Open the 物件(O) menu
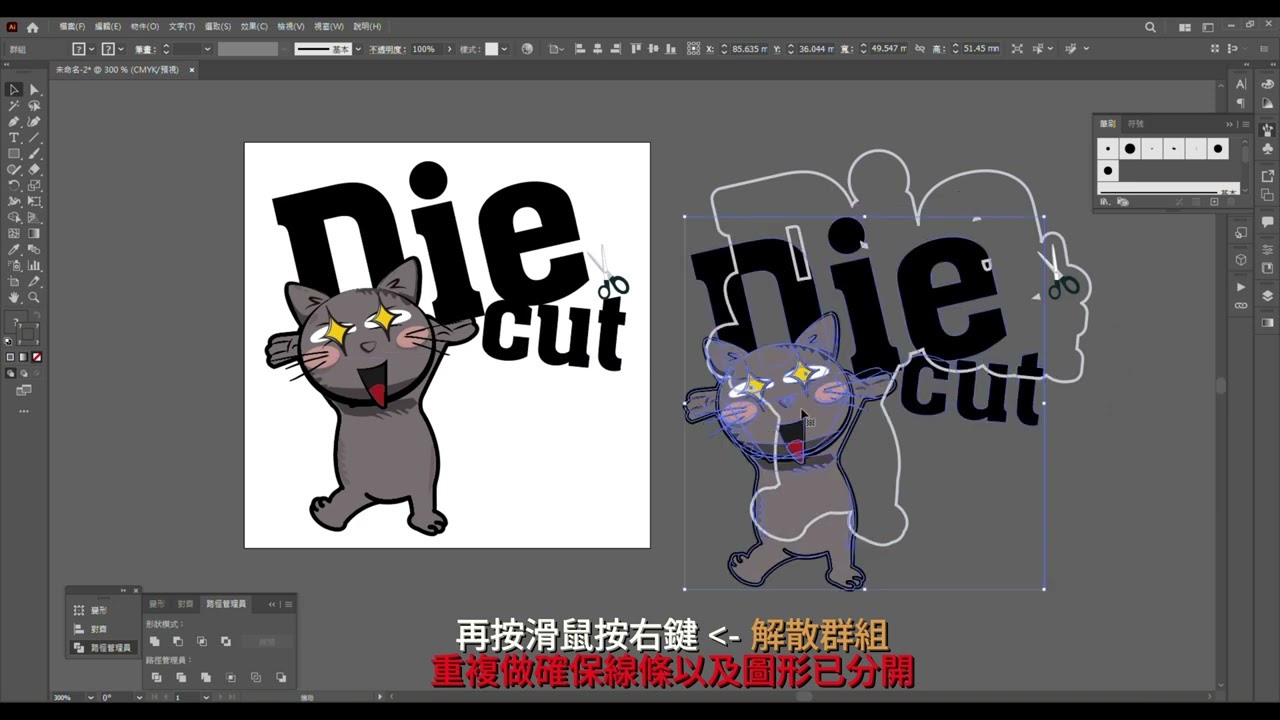The image size is (1280, 720). [144, 27]
